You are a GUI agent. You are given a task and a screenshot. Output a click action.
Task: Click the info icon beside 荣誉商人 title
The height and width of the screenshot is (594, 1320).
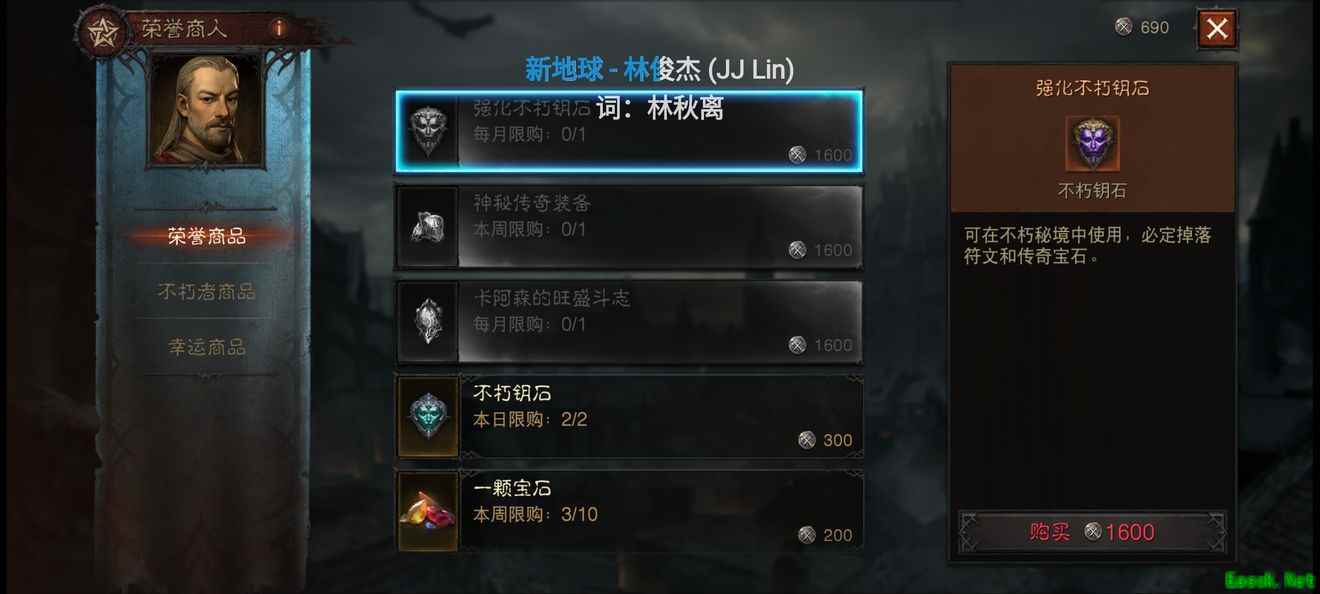(278, 28)
